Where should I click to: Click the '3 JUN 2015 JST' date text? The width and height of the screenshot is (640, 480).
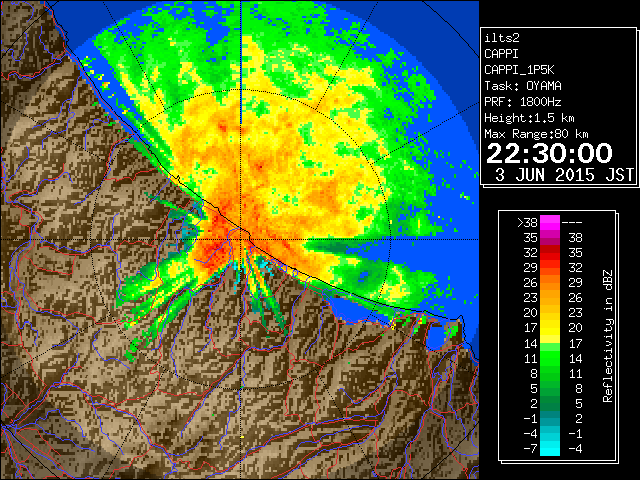(564, 175)
